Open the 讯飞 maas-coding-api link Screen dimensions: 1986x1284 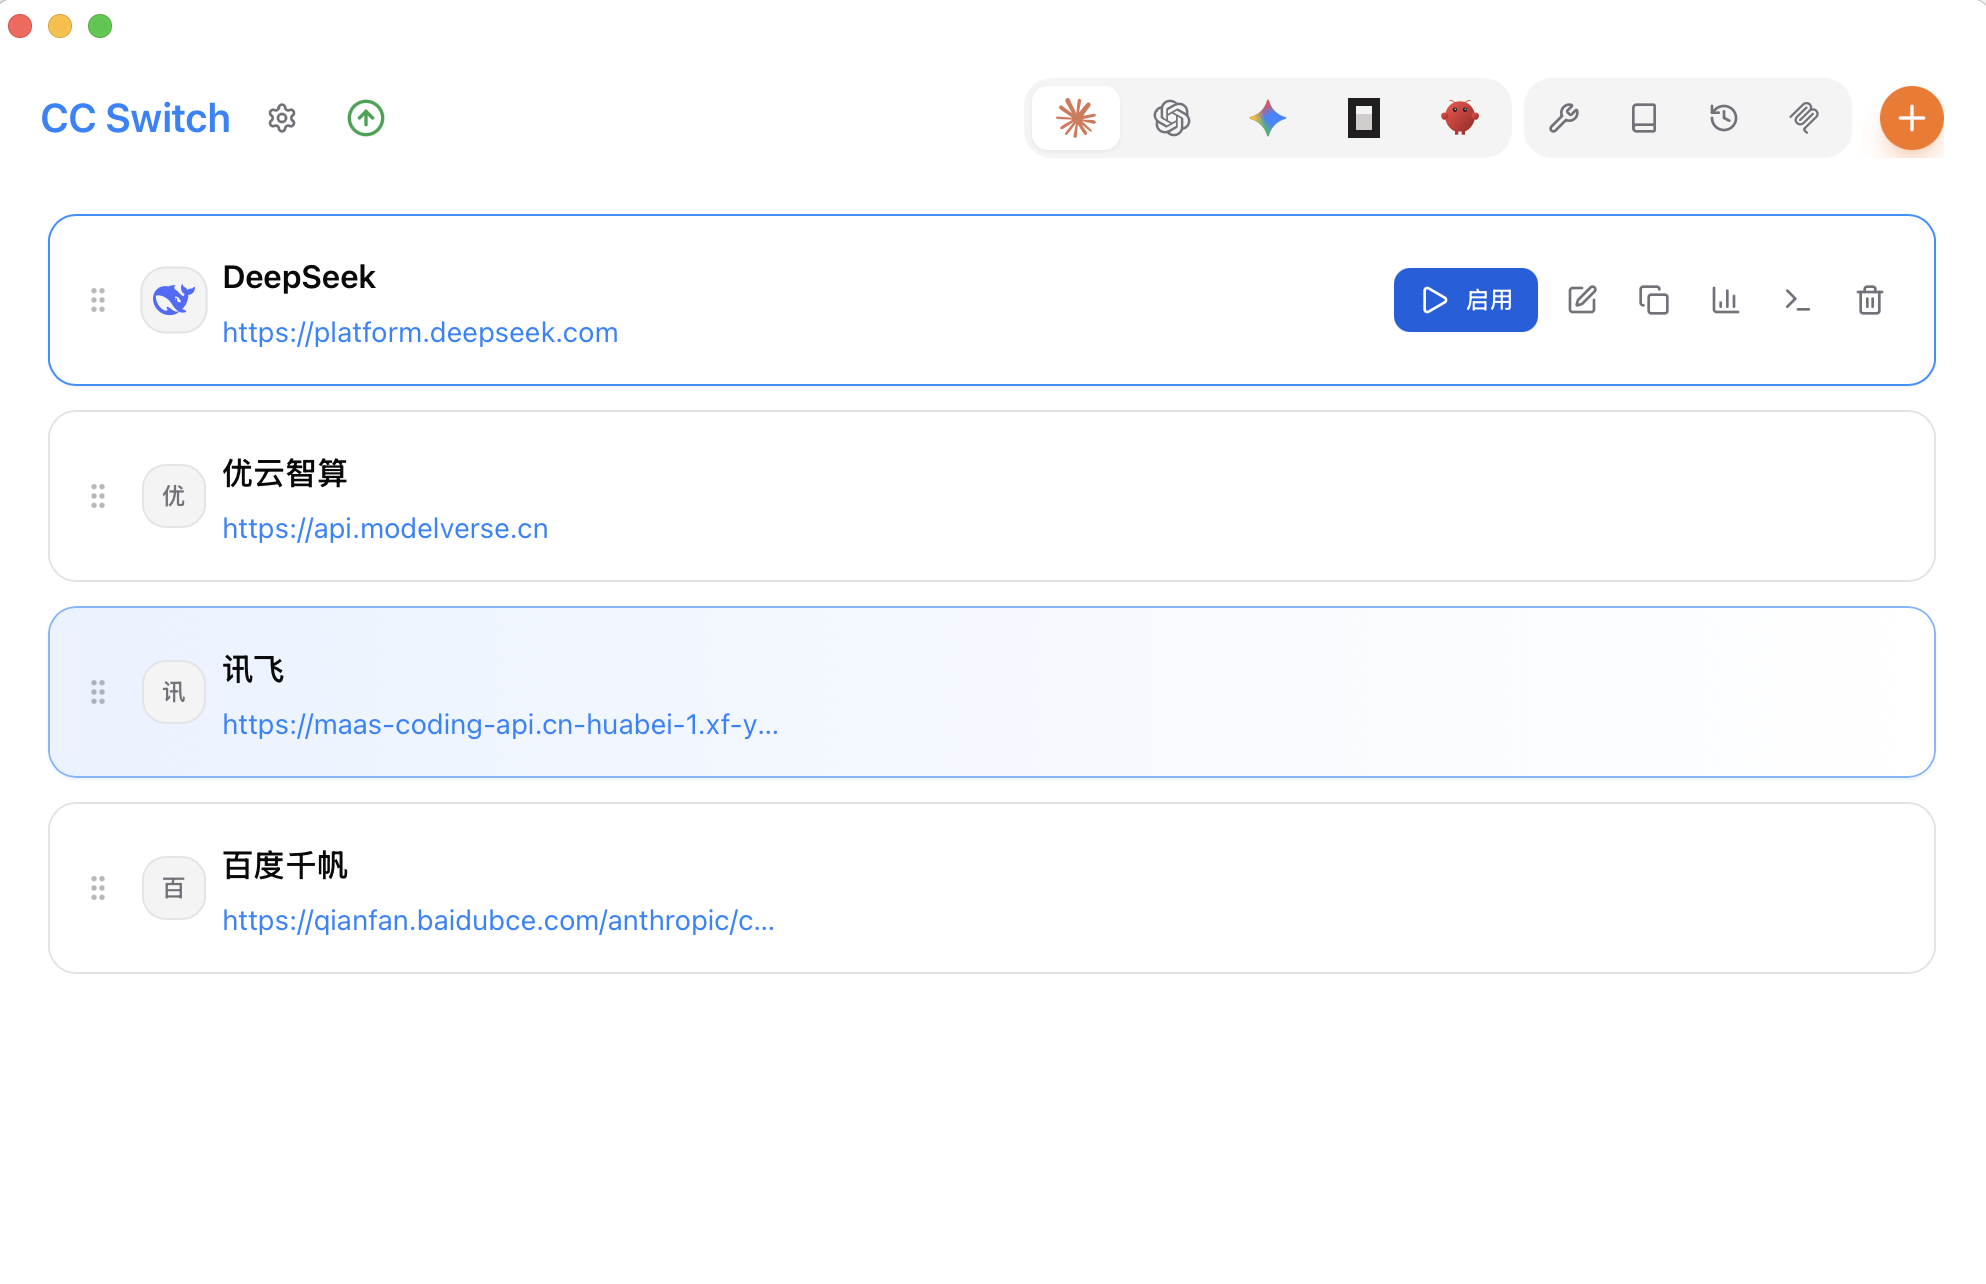500,724
